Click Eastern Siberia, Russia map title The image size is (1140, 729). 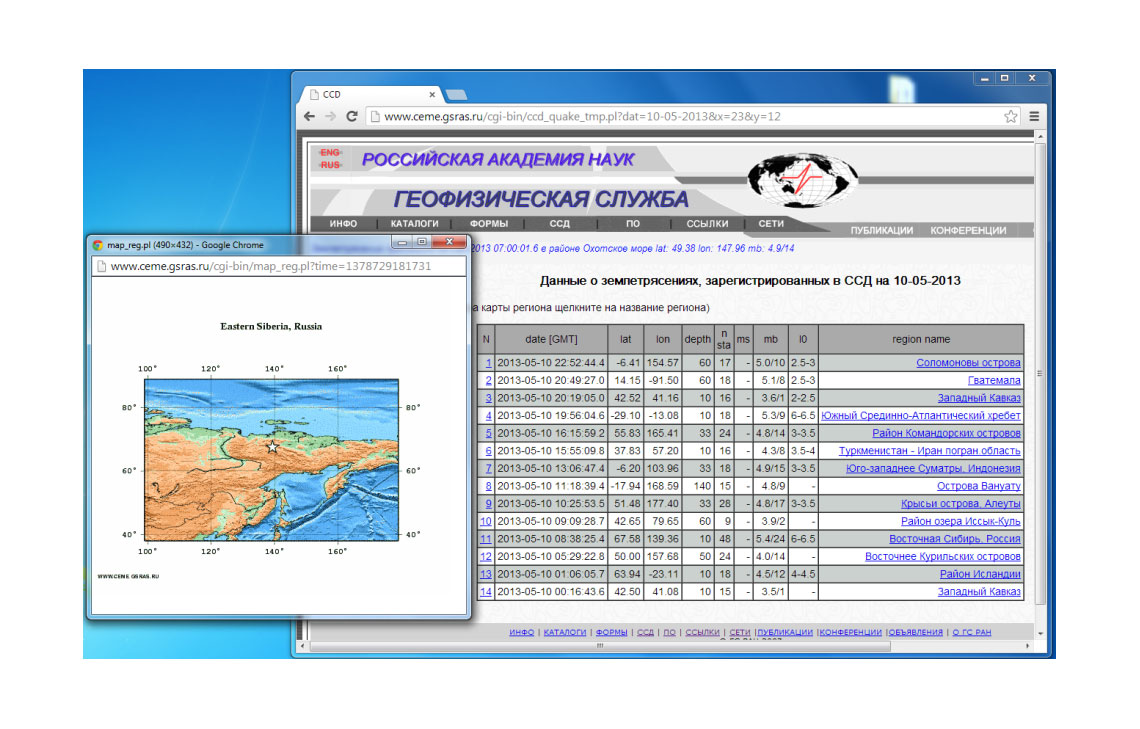tap(271, 326)
